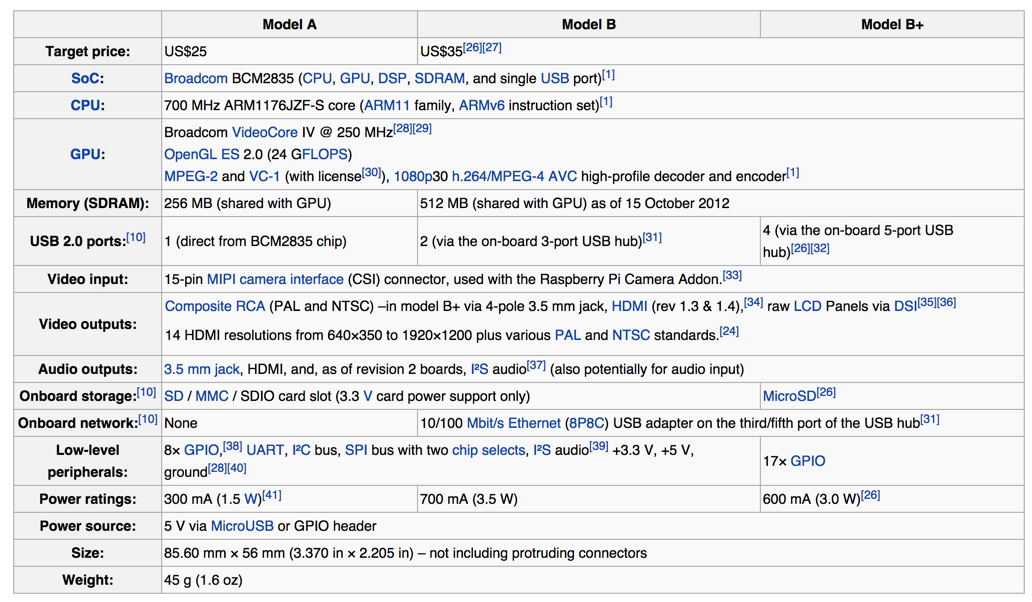Open the 1080p link

tap(413, 176)
